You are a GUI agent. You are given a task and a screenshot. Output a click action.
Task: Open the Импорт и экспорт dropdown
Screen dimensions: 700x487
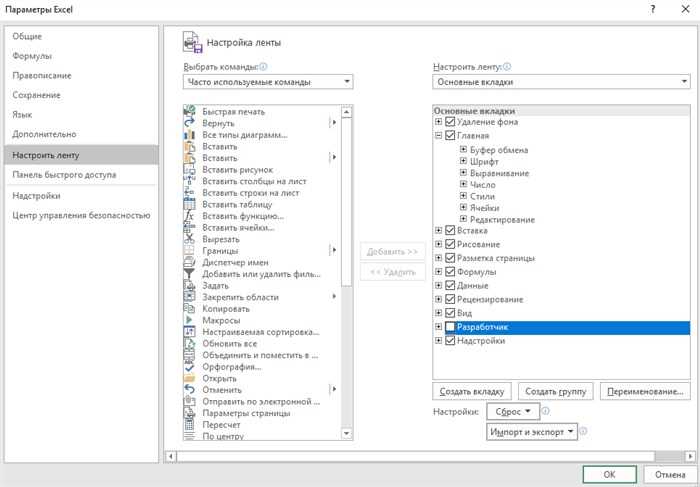point(532,432)
